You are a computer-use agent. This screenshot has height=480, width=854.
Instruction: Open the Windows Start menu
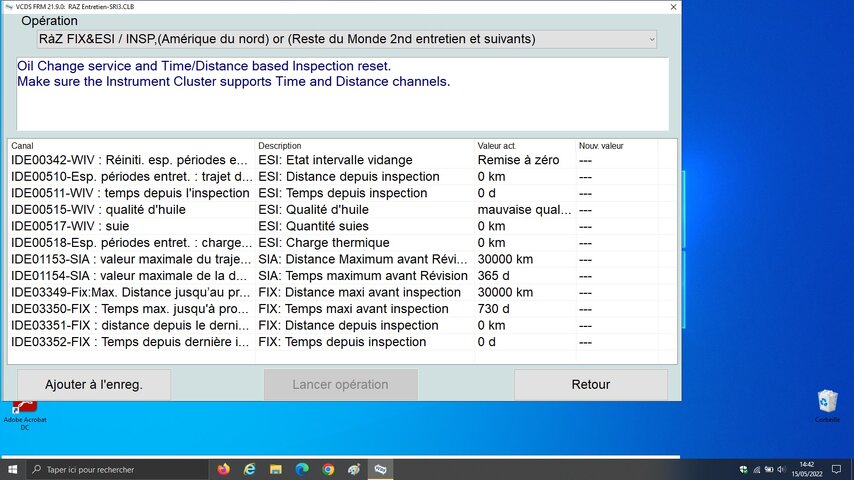13,469
